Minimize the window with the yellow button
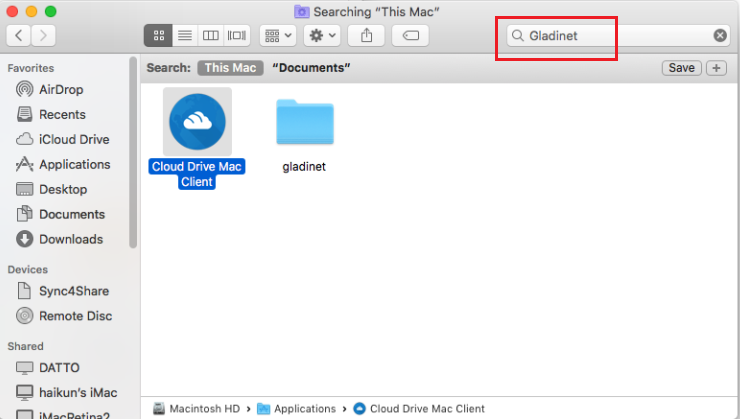740x419 pixels. pyautogui.click(x=31, y=11)
